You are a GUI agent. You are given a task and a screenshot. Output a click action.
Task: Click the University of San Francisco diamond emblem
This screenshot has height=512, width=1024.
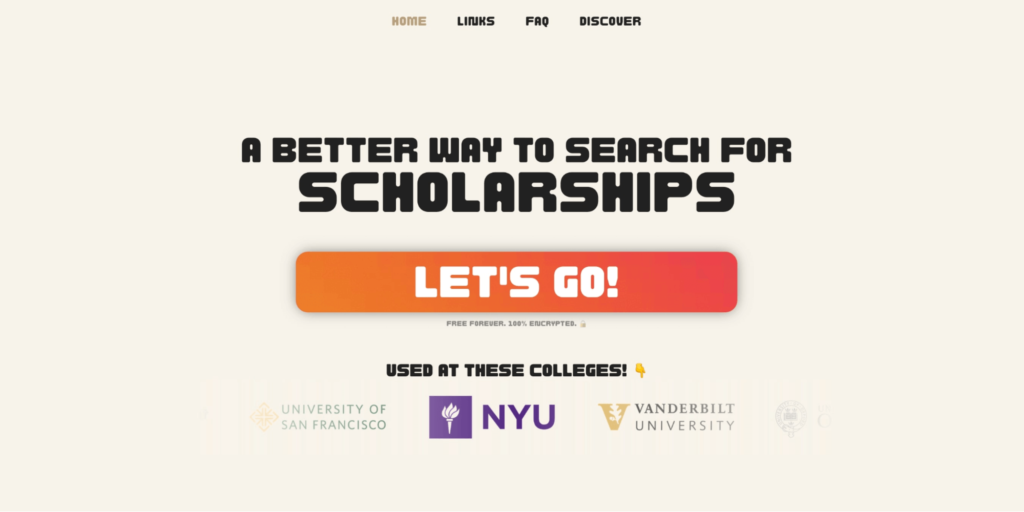point(264,417)
